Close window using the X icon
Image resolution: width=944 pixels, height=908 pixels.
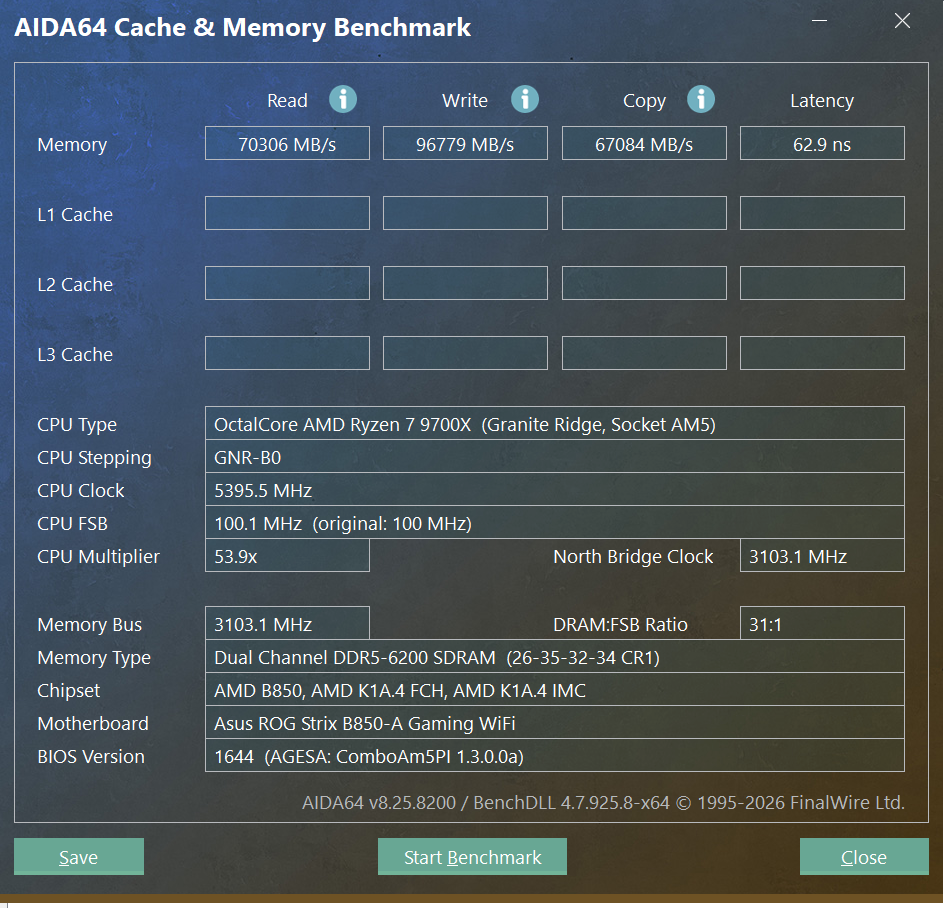pyautogui.click(x=902, y=21)
